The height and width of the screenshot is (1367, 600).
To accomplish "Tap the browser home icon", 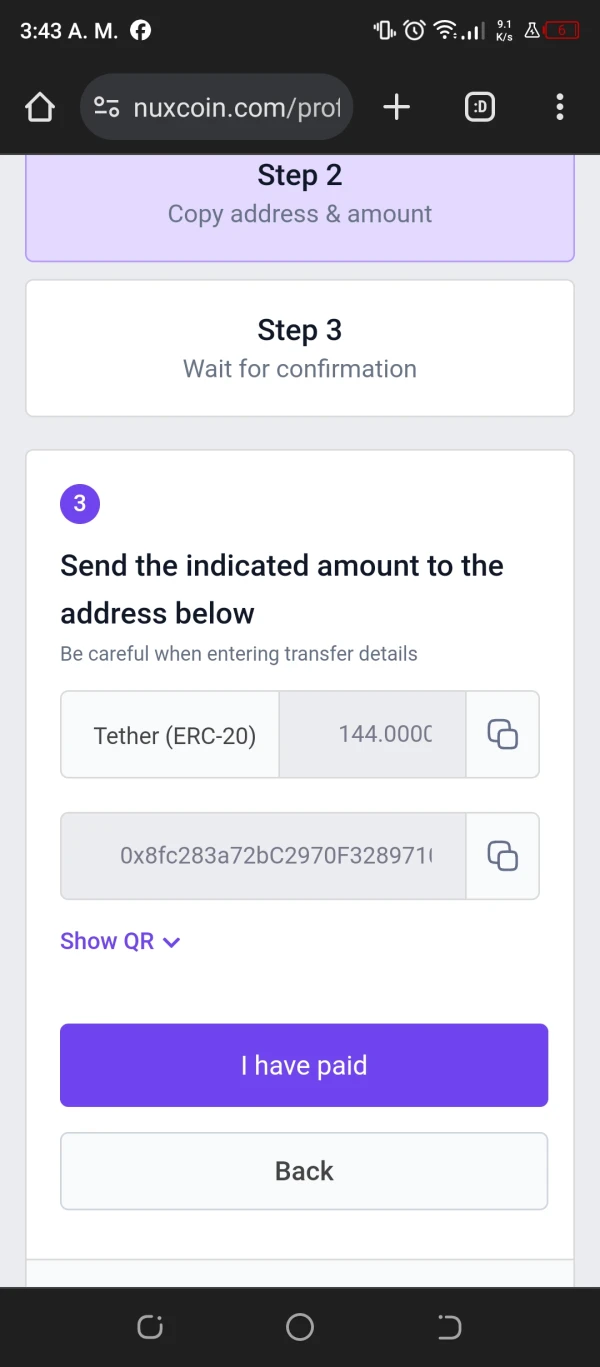I will point(40,107).
